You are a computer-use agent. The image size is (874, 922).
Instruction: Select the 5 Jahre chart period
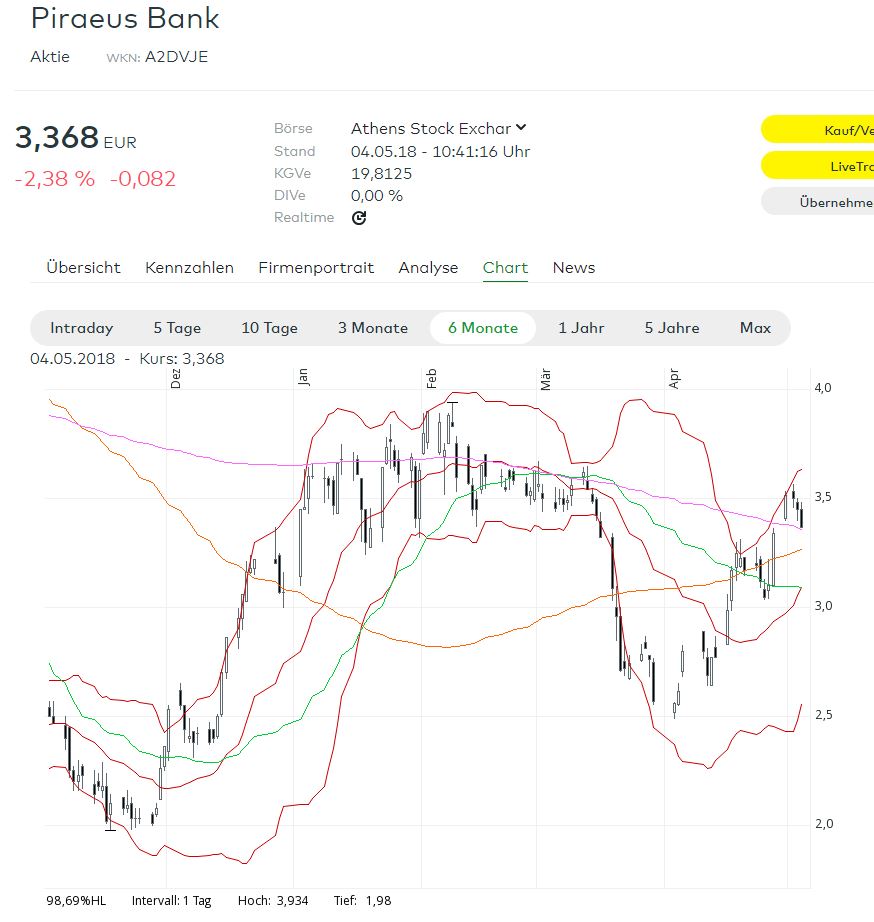[671, 328]
